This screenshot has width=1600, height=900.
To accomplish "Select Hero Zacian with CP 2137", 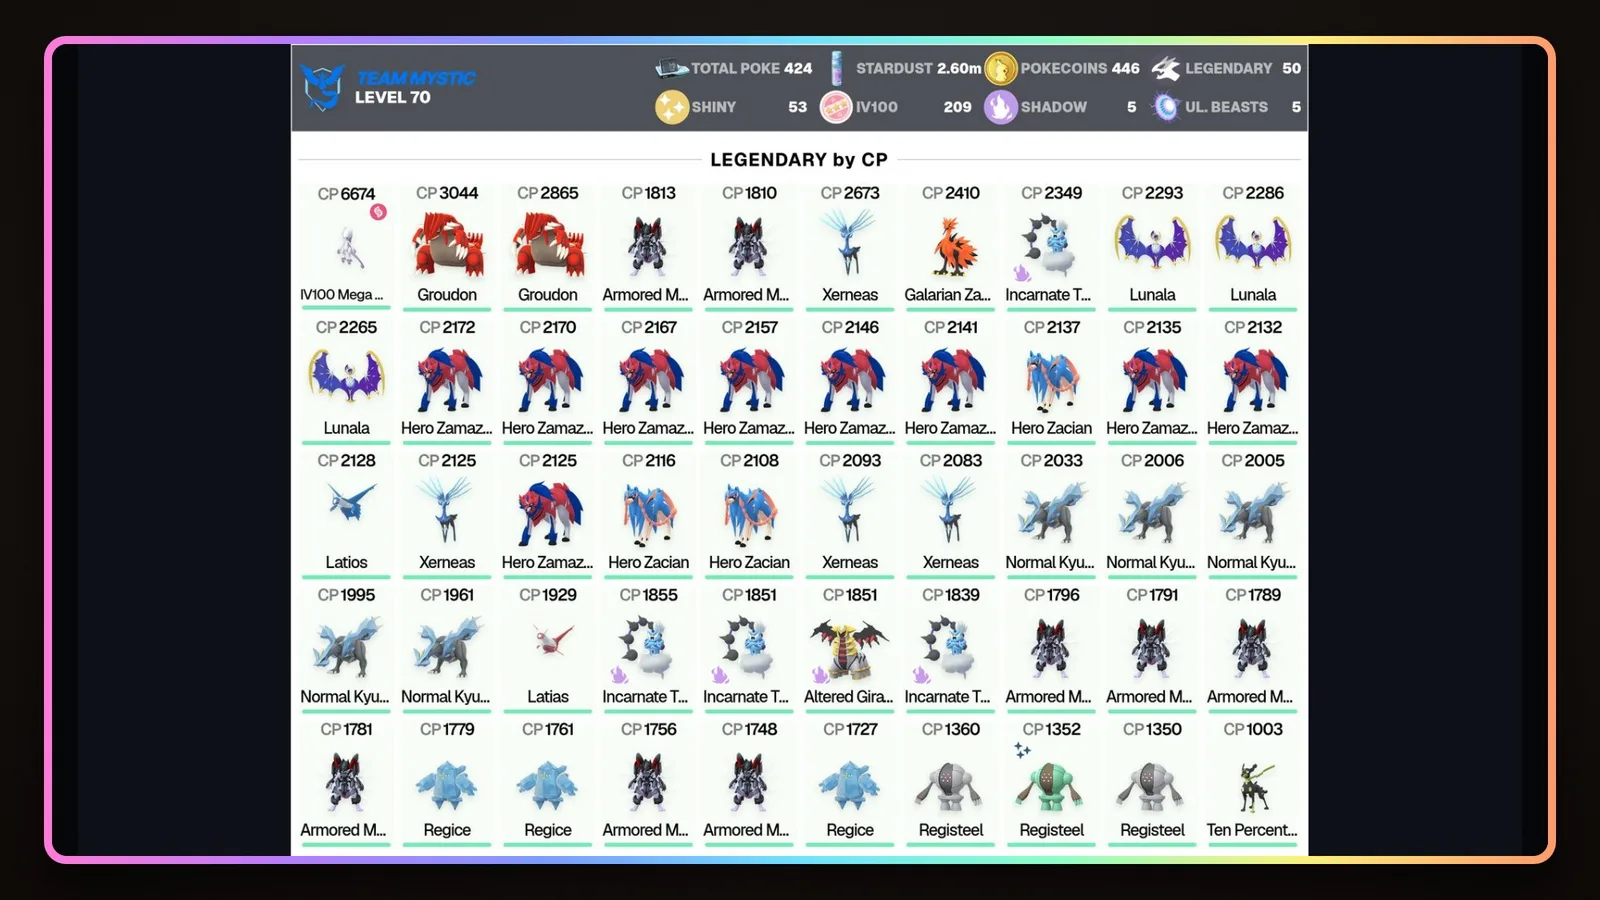I will tap(1052, 380).
